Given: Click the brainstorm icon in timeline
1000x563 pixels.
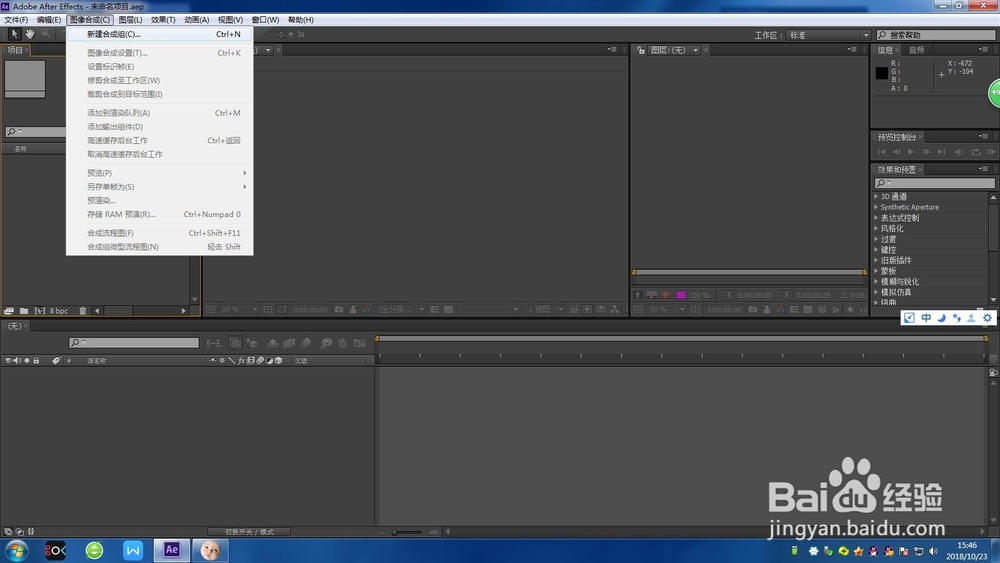Looking at the screenshot, I should pos(326,343).
